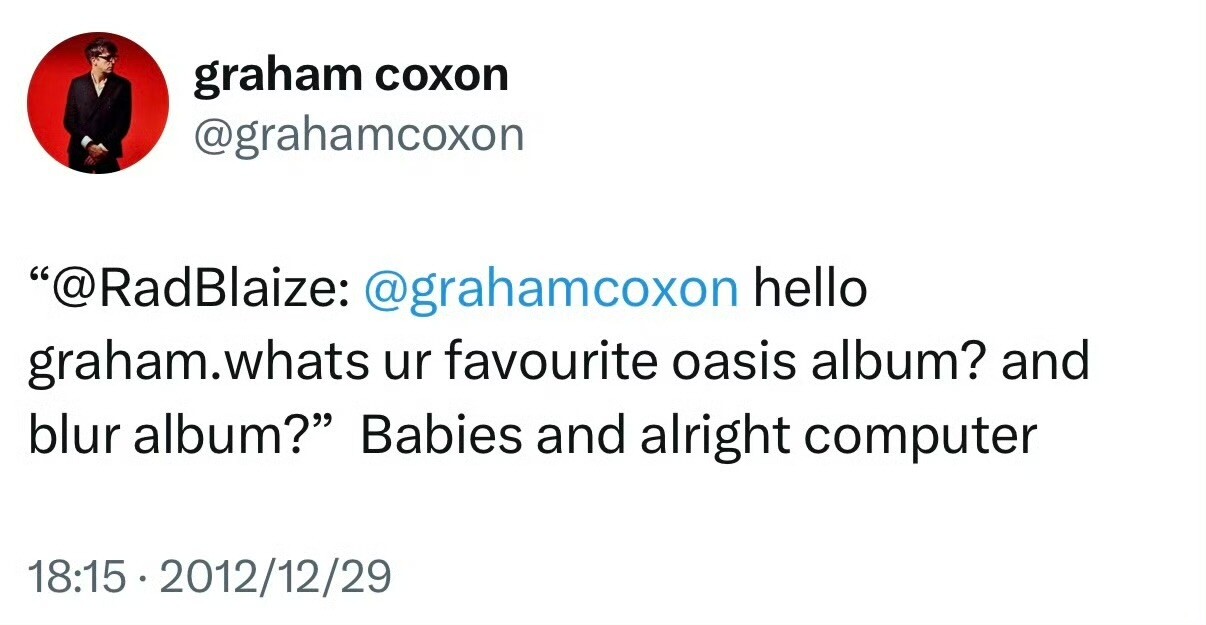The width and height of the screenshot is (1206, 625).
Task: Open the @grahamcoxon handle under the name
Action: (x=358, y=134)
